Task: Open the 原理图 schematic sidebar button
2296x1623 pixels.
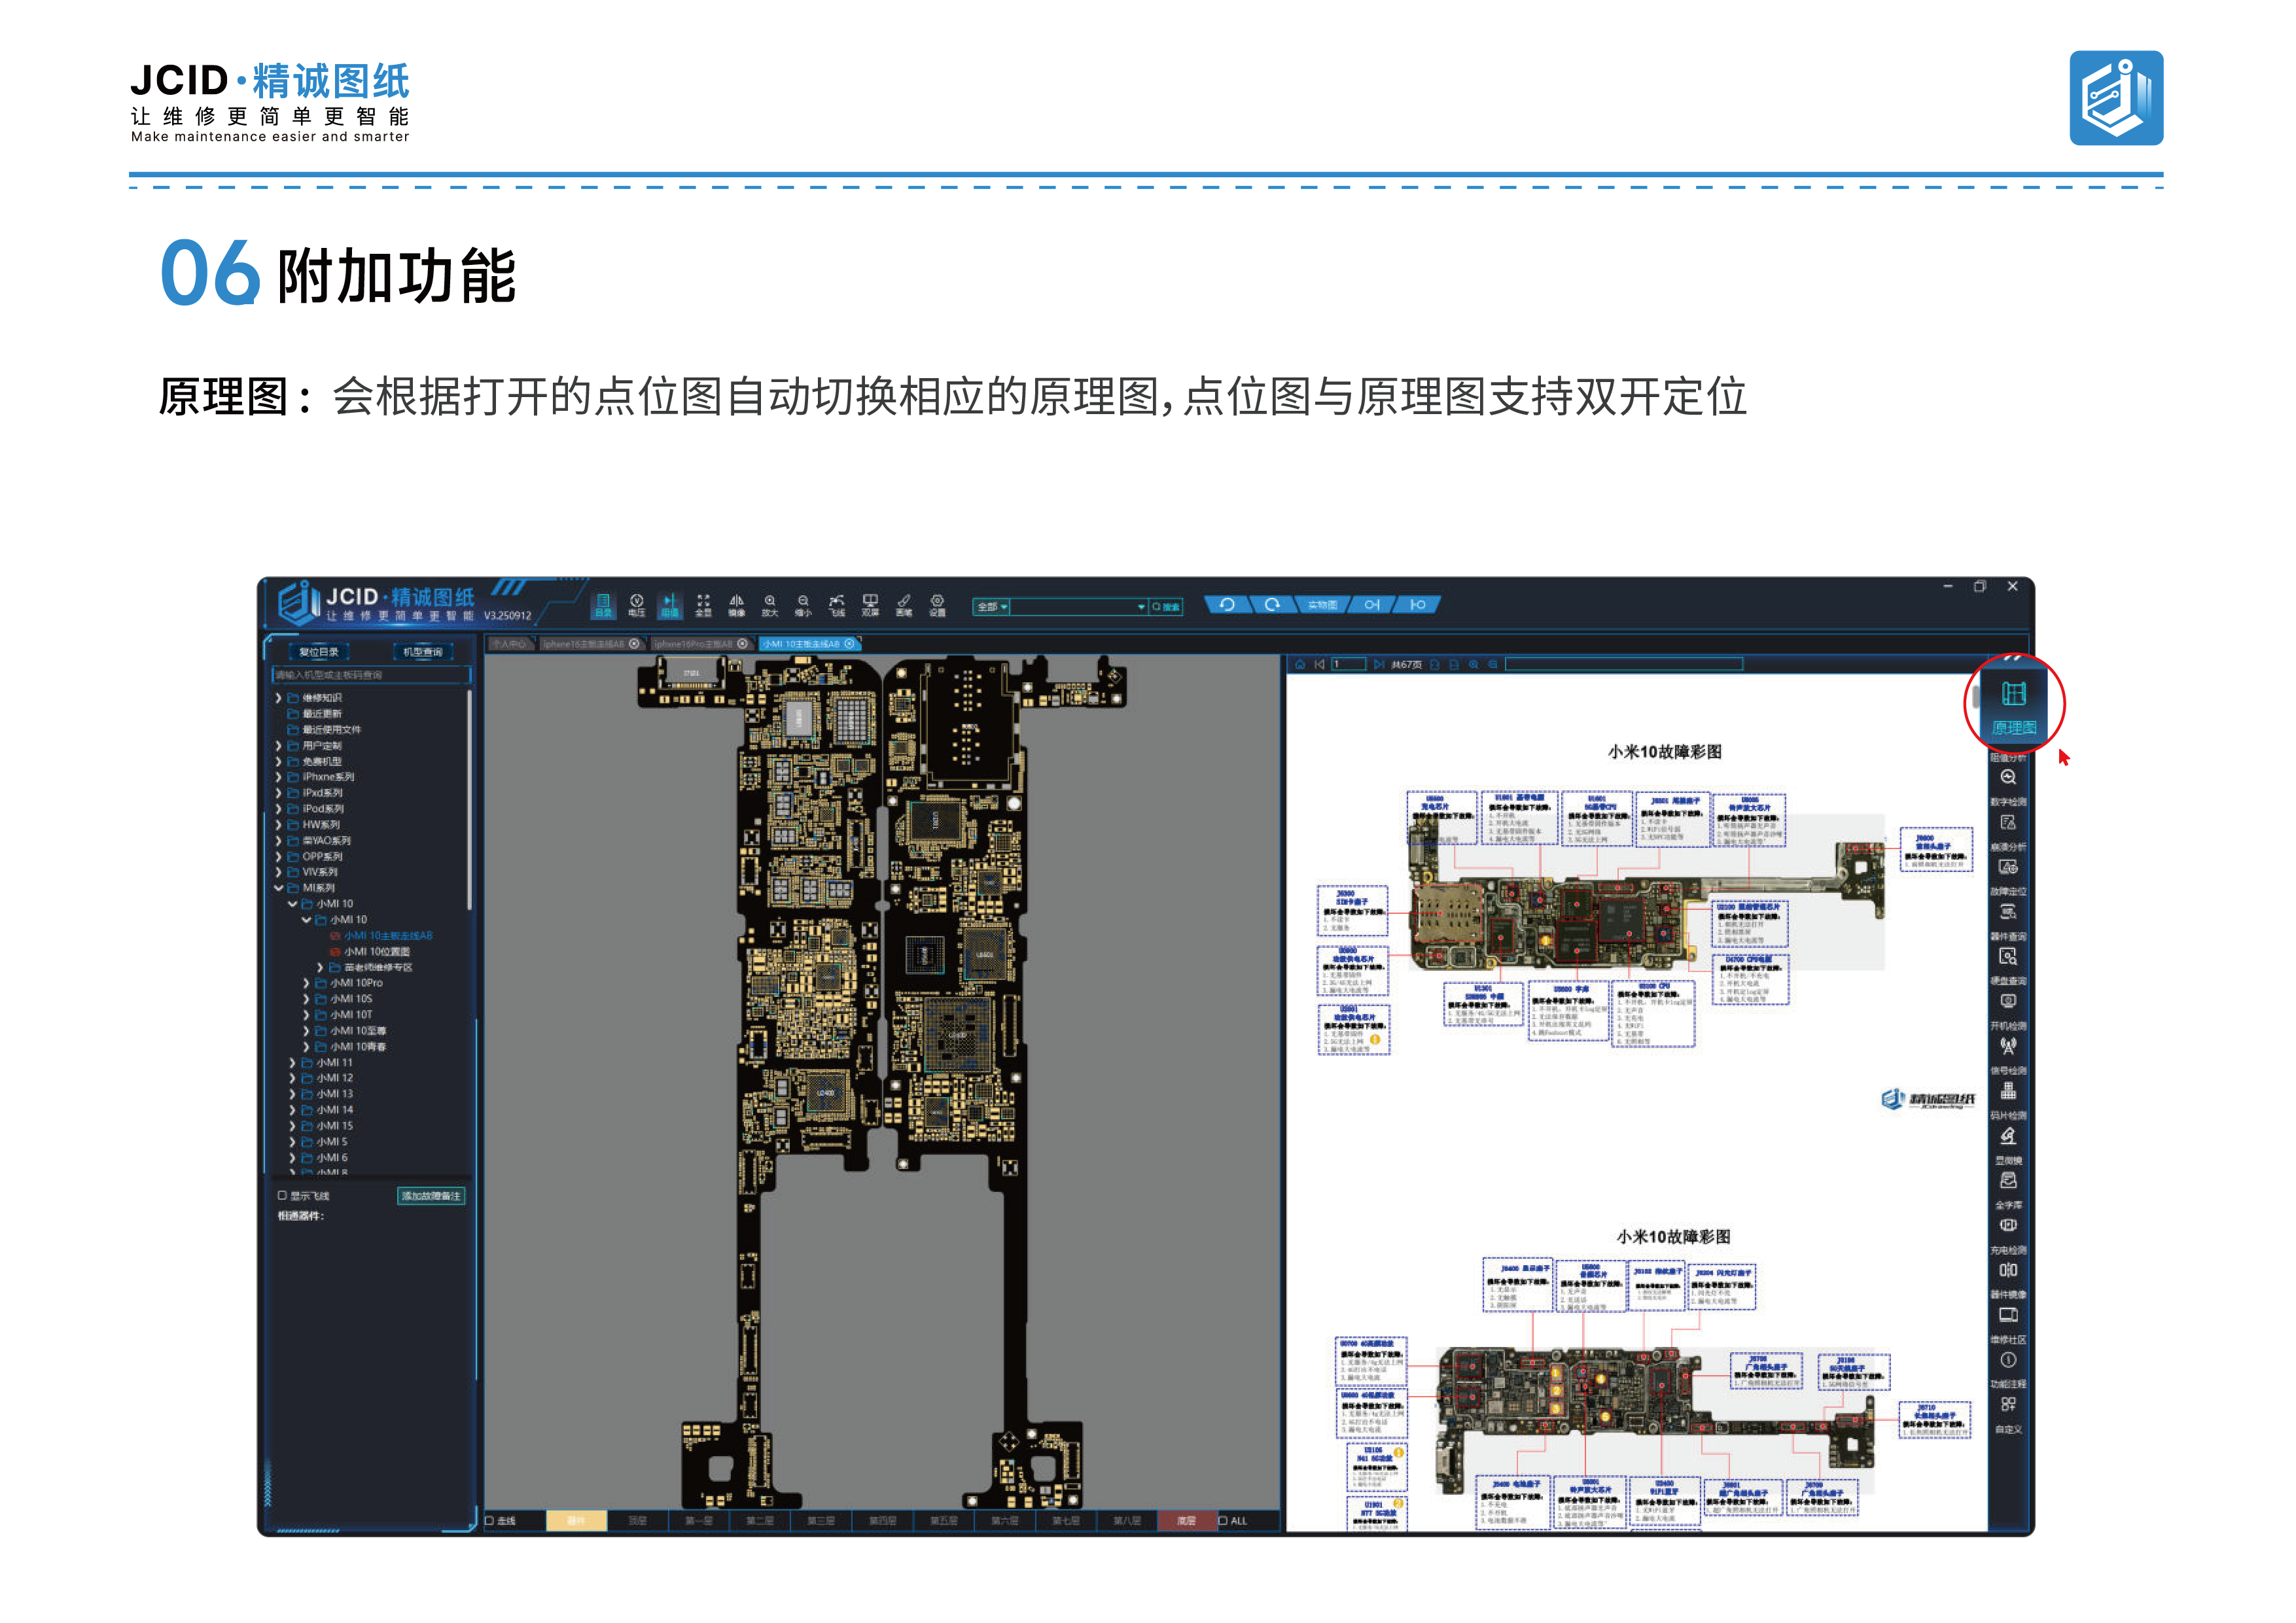Action: click(x=2013, y=706)
